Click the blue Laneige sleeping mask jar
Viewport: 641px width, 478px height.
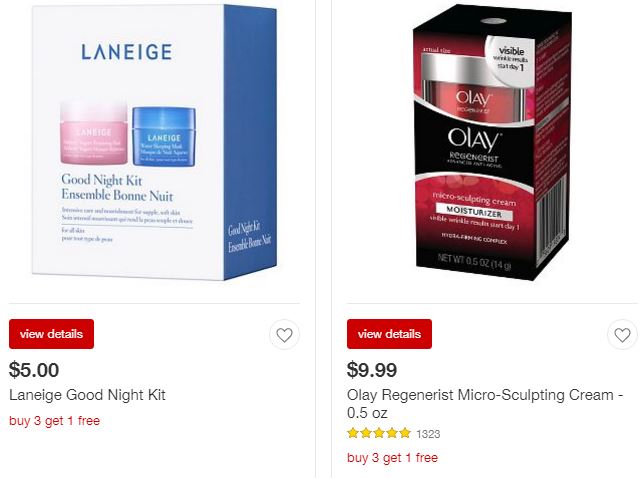[x=164, y=137]
